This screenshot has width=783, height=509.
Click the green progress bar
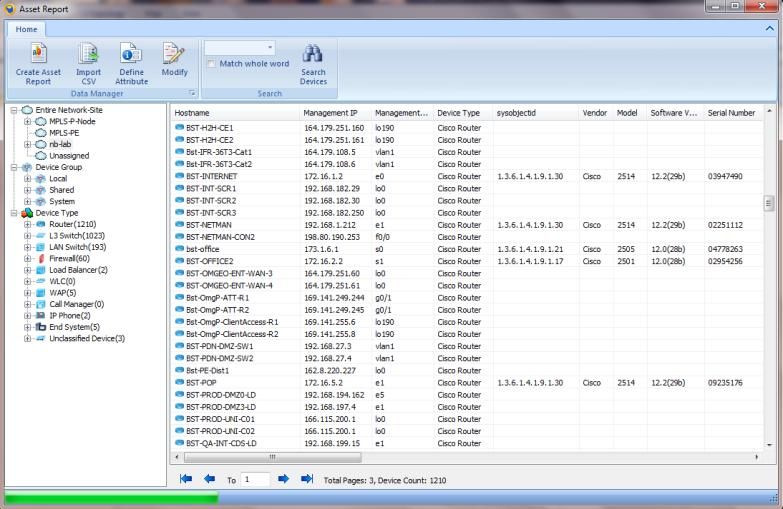[x=111, y=498]
